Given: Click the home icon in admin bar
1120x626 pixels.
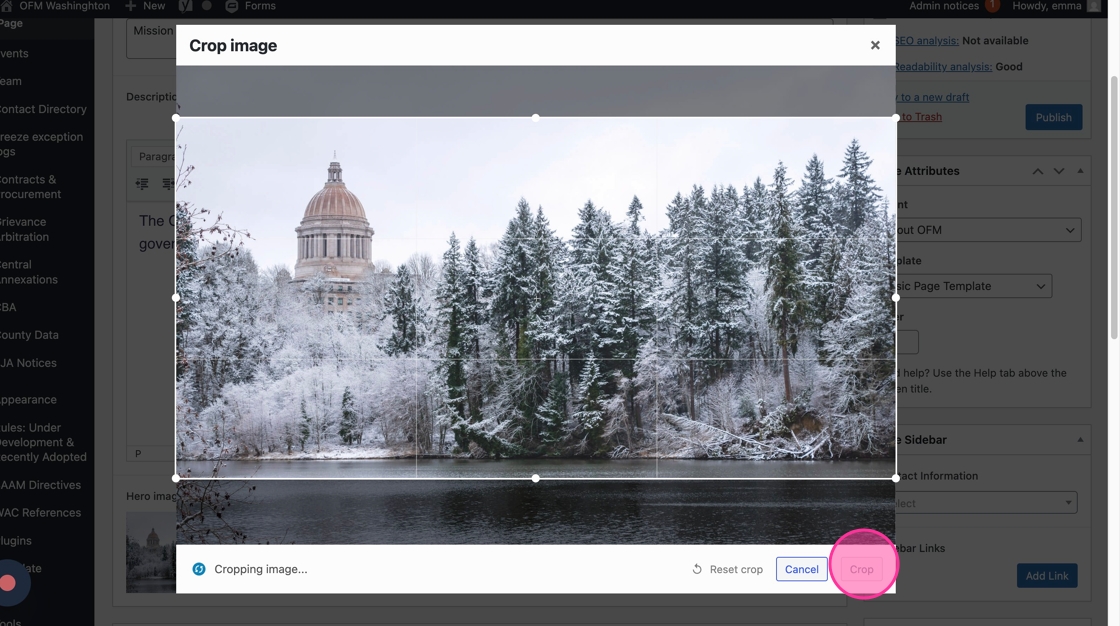Looking at the screenshot, I should coord(6,6).
